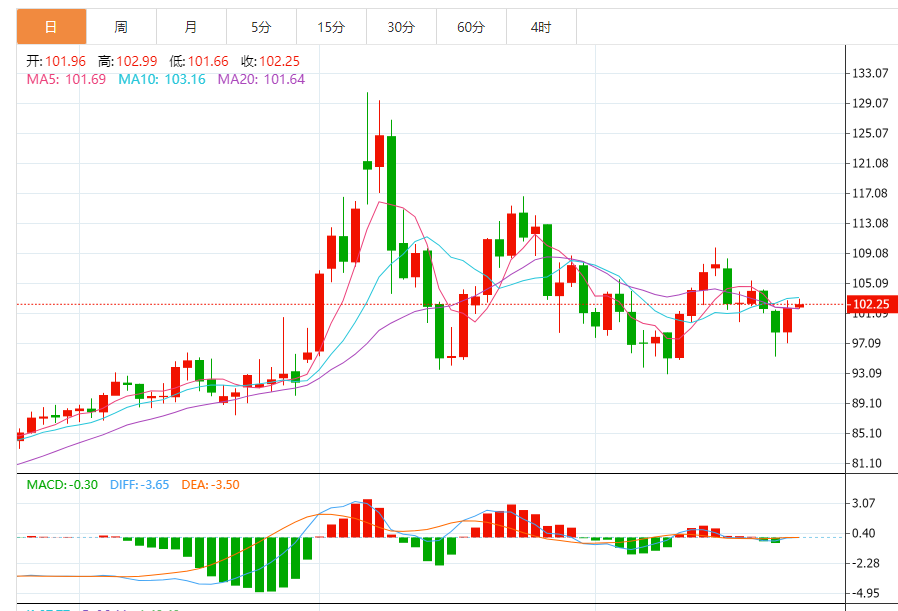
Task: Click the MA10: 103.16 indicator label
Action: 162,80
